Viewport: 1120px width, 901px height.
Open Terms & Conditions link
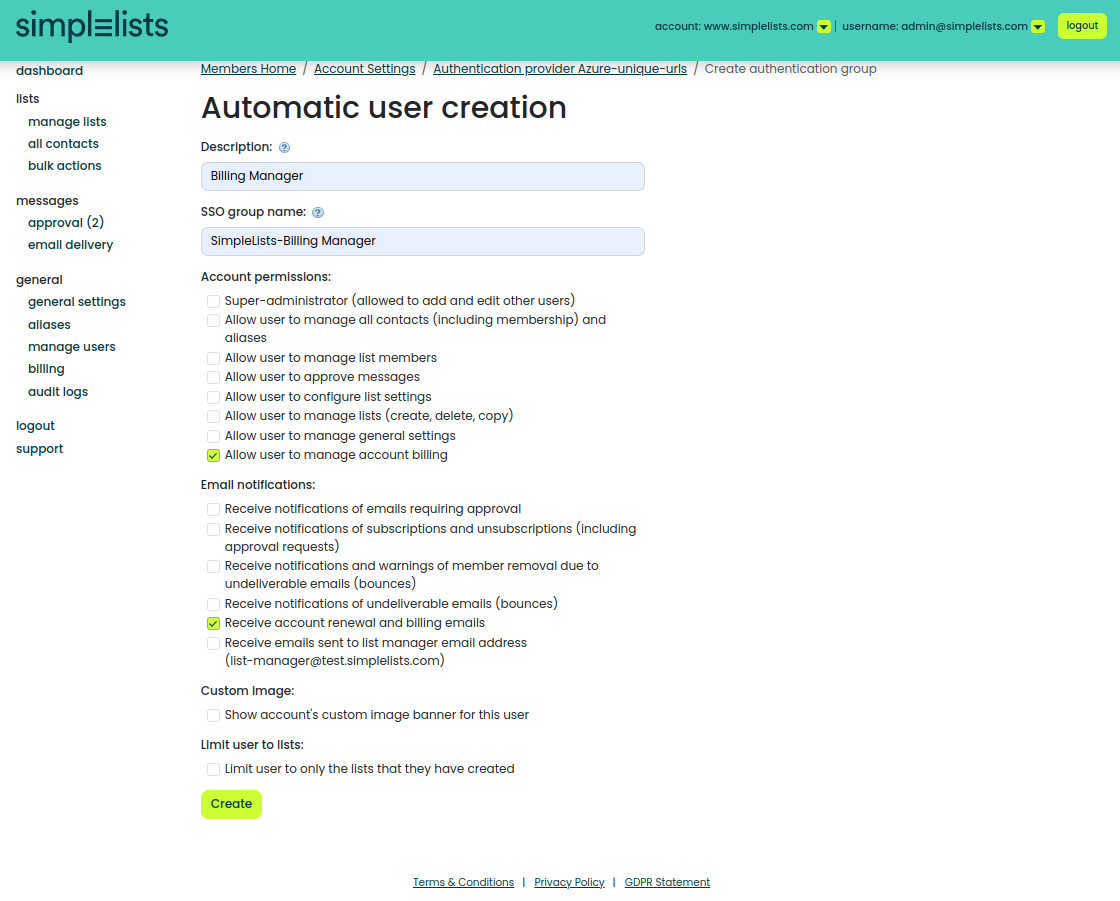[464, 883]
